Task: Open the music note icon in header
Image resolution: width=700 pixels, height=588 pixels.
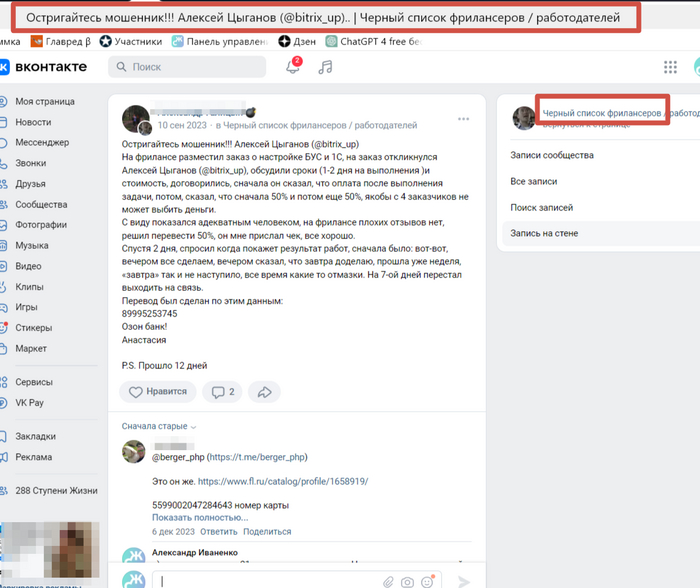Action: [325, 67]
